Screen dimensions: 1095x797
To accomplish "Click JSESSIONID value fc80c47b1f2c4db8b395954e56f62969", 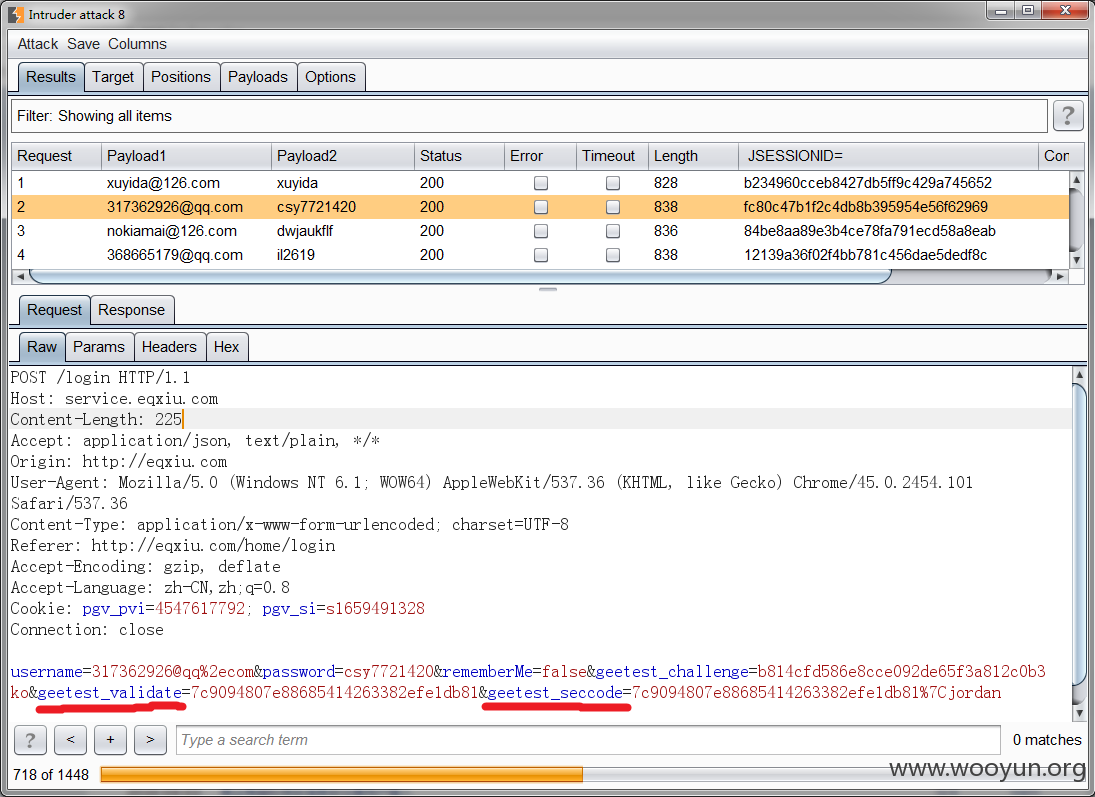I will 865,207.
